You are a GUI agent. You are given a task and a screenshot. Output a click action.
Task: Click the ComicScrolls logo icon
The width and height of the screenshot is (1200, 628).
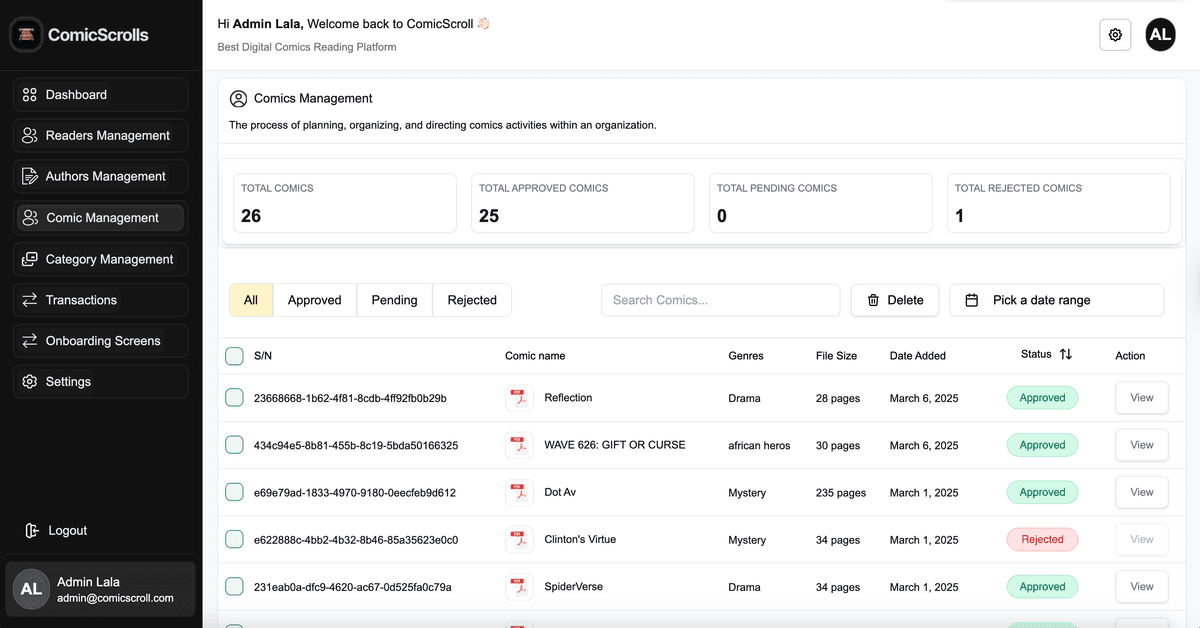click(x=25, y=33)
